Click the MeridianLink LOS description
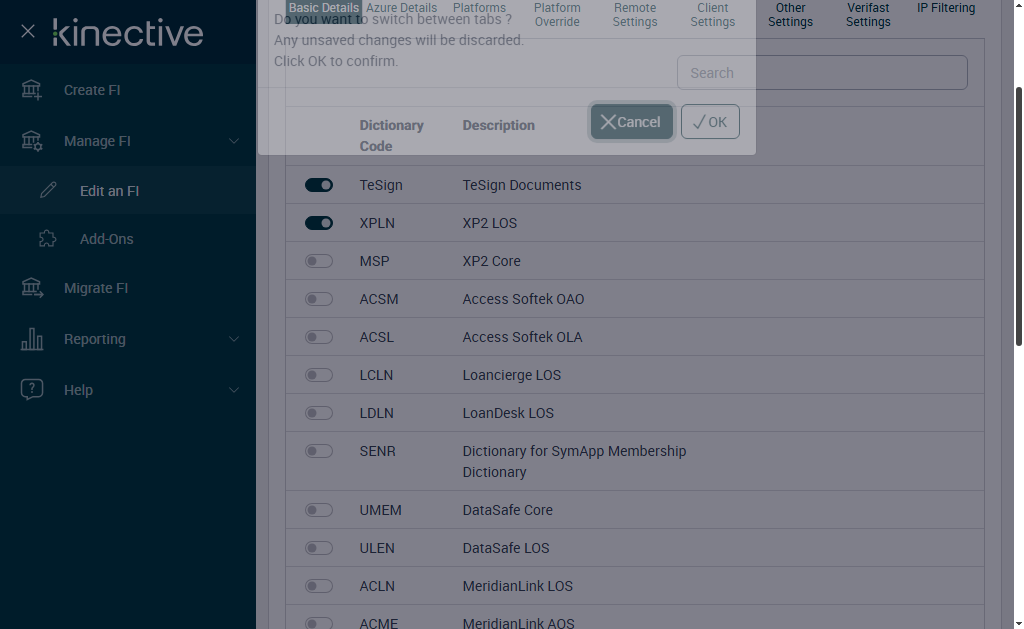Screen dimensions: 1024x629 (x=517, y=586)
